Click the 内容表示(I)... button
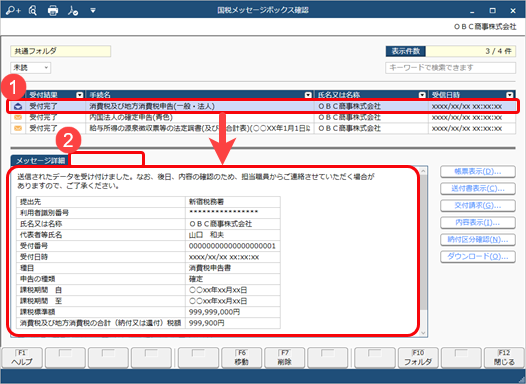Image resolution: width=526 pixels, height=384 pixels. coord(478,223)
